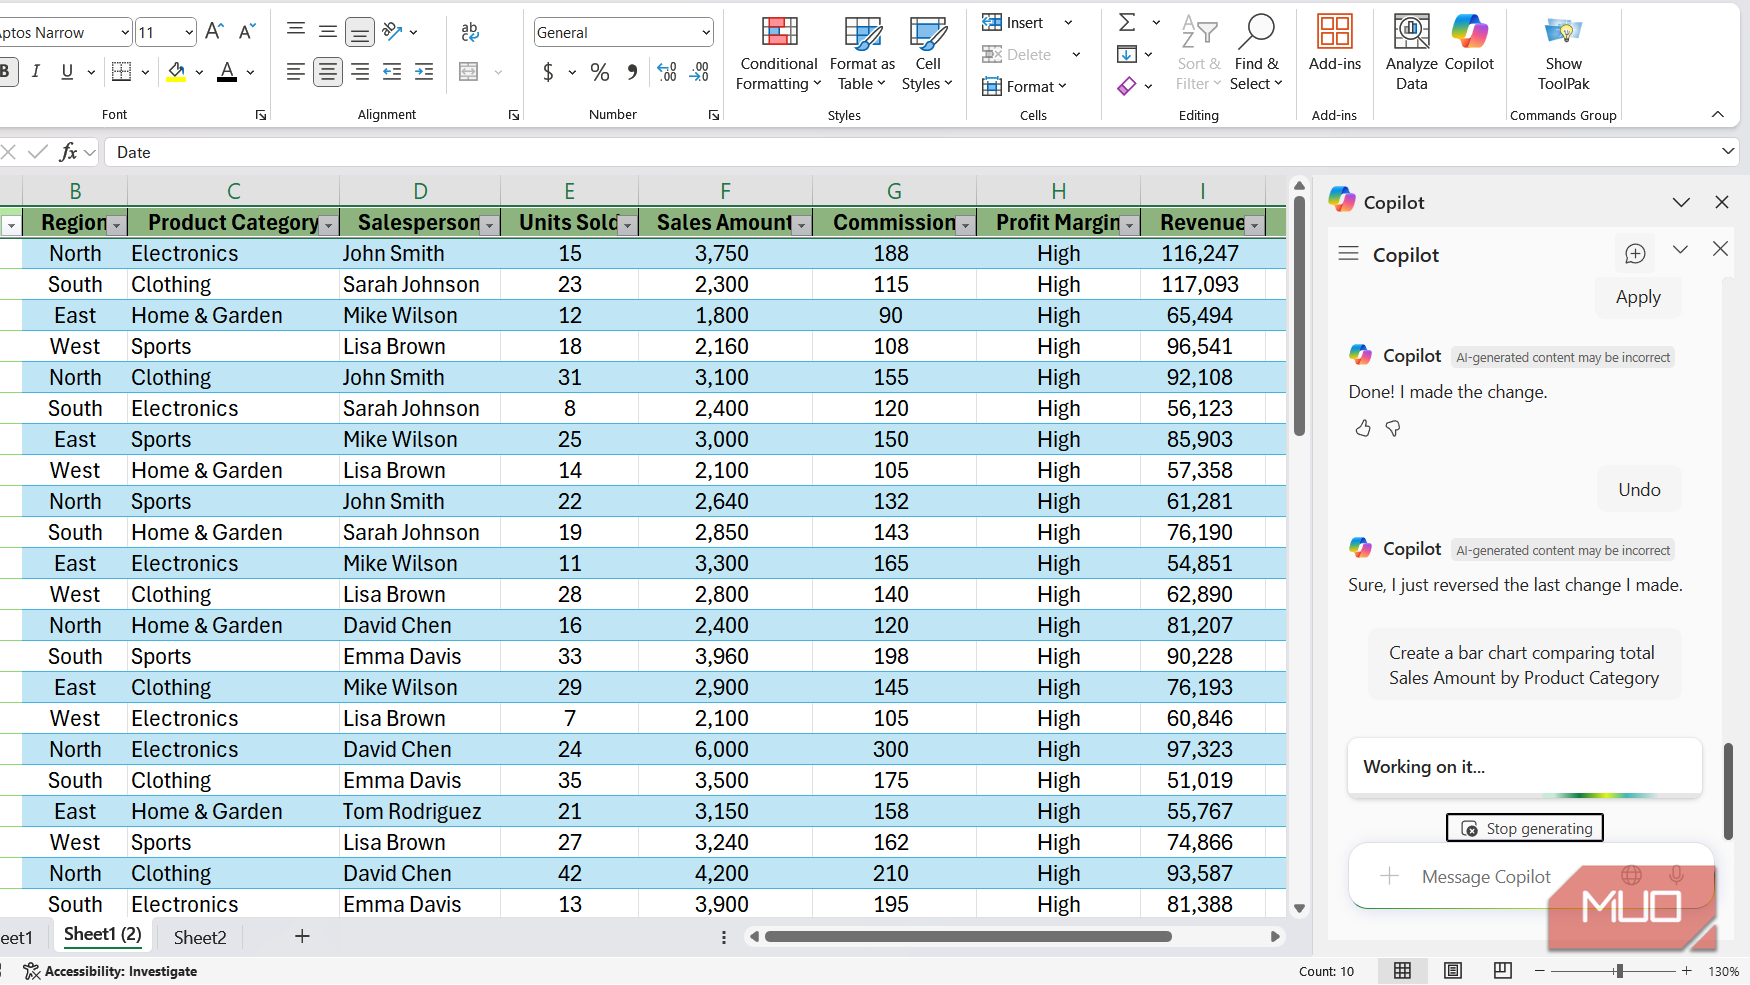Add a new sheet
This screenshot has width=1750, height=985.
[302, 936]
